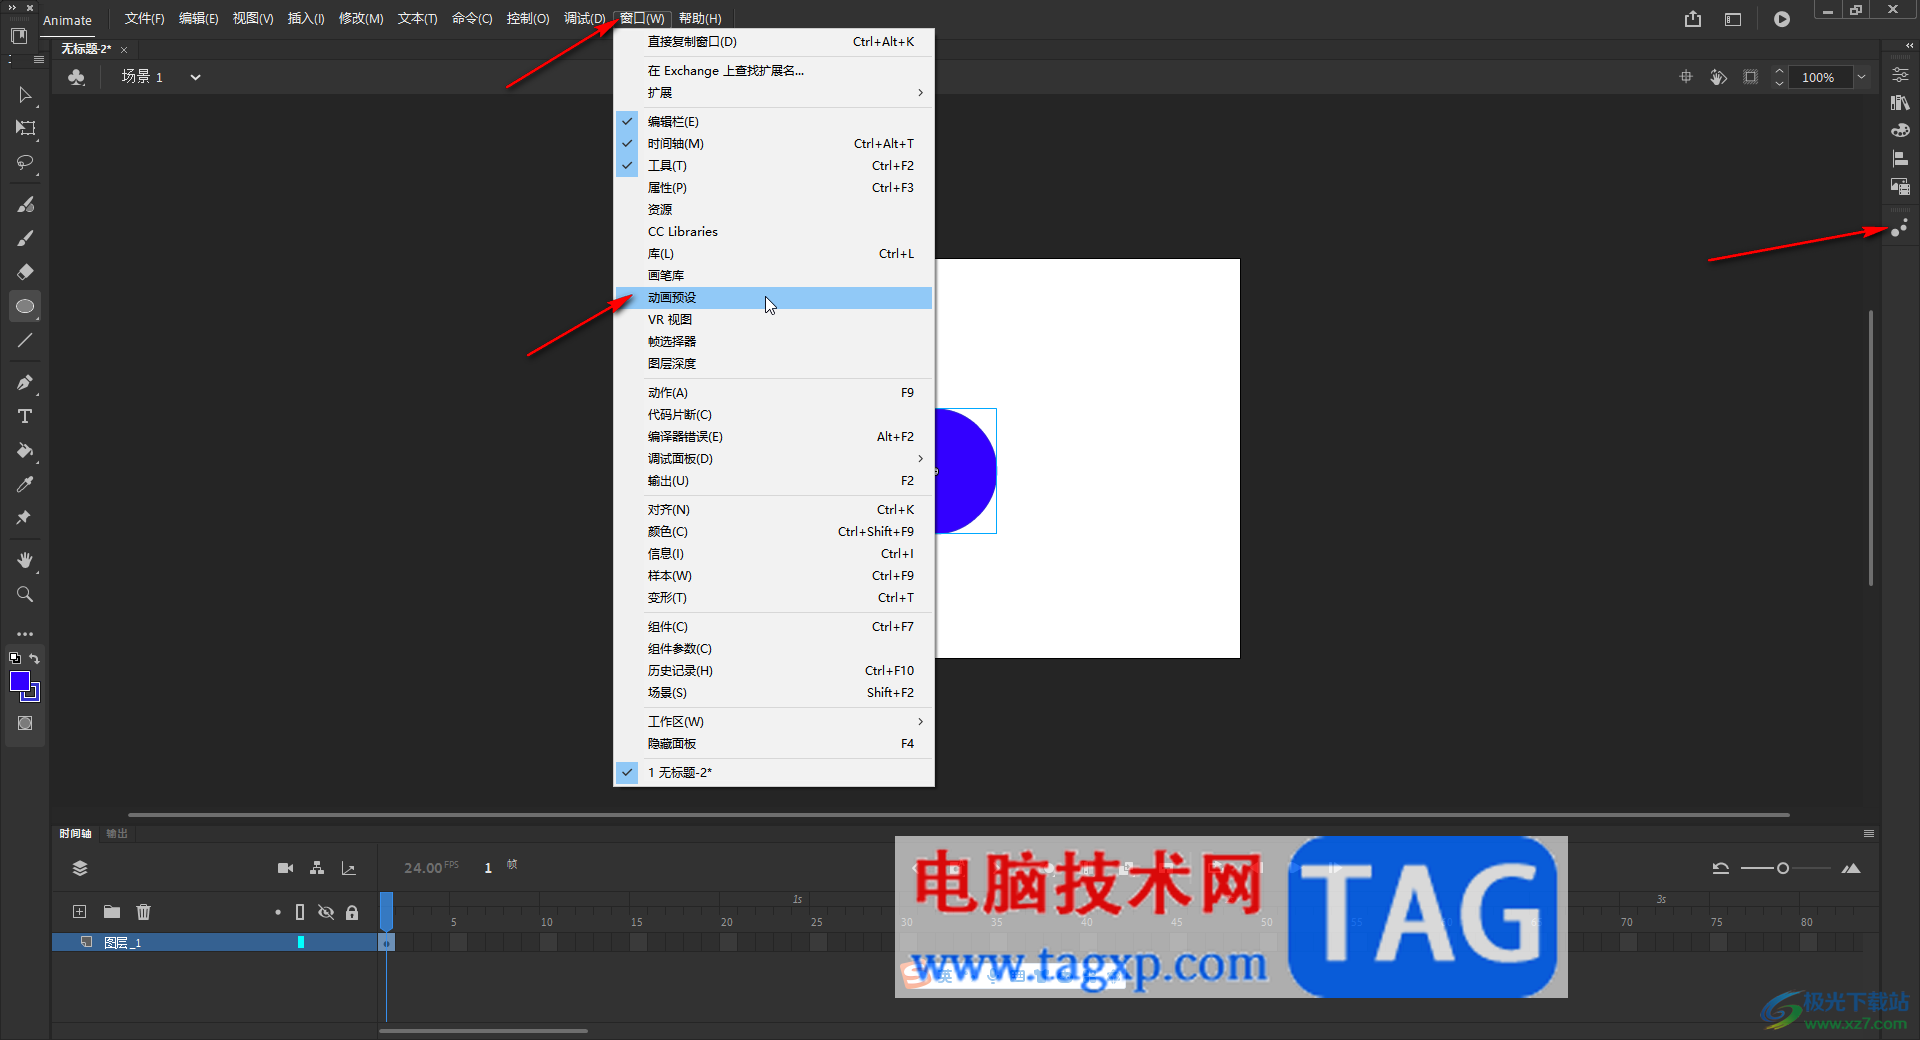Image resolution: width=1920 pixels, height=1040 pixels.
Task: Choose 直接复制窗口(D) entry
Action: pyautogui.click(x=774, y=42)
